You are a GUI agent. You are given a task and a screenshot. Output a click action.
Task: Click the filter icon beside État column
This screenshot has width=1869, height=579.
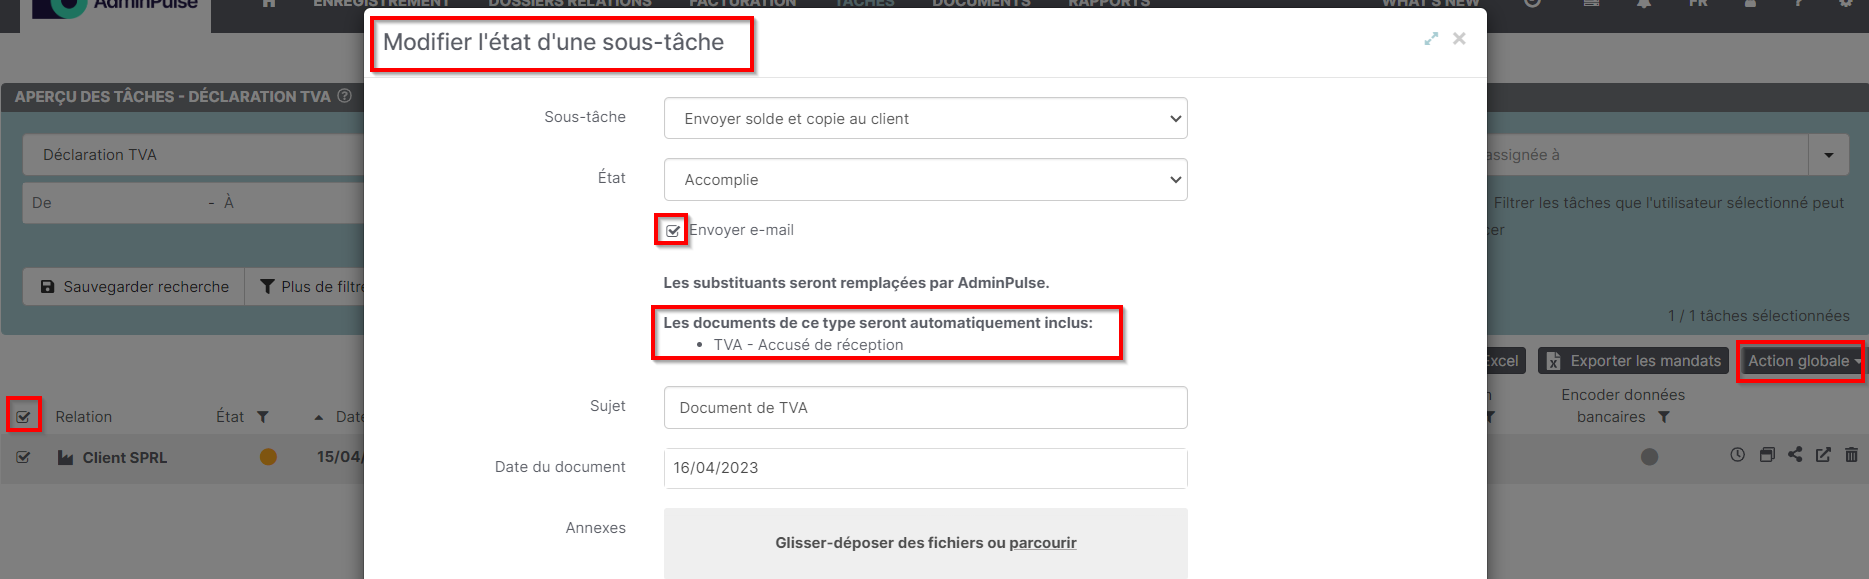263,417
